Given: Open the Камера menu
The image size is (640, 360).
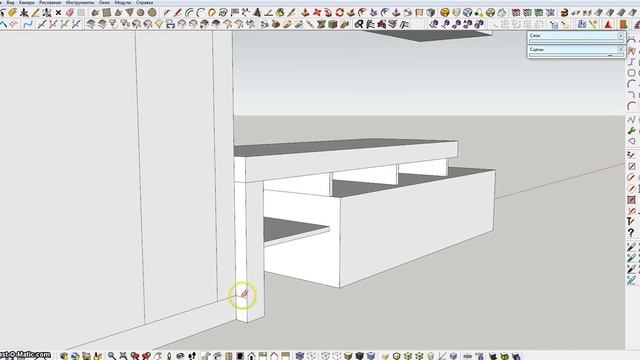Looking at the screenshot, I should (27, 2).
